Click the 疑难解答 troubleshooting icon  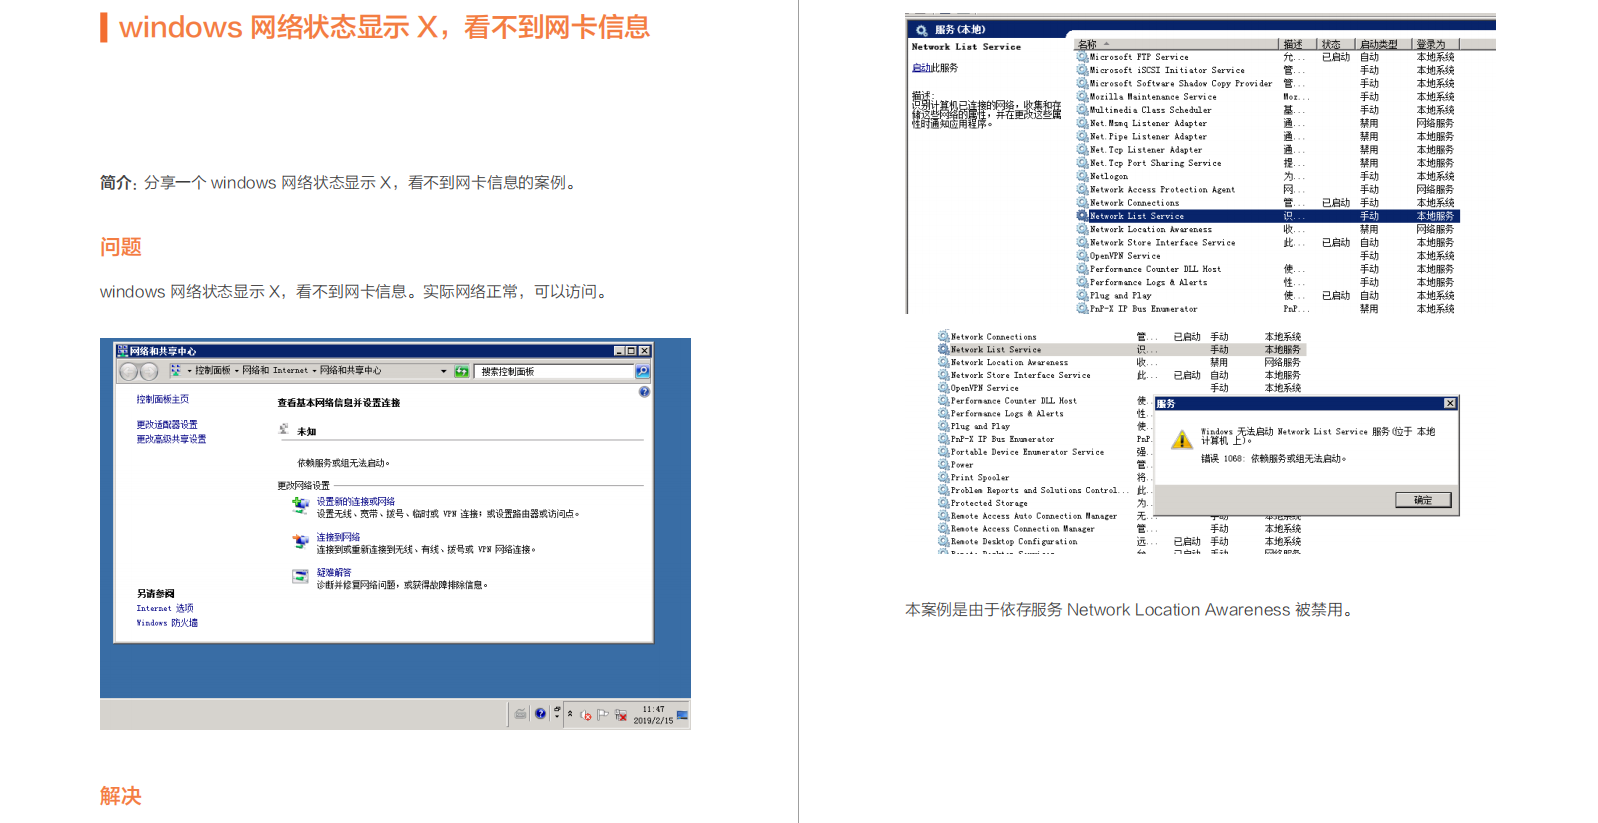300,577
